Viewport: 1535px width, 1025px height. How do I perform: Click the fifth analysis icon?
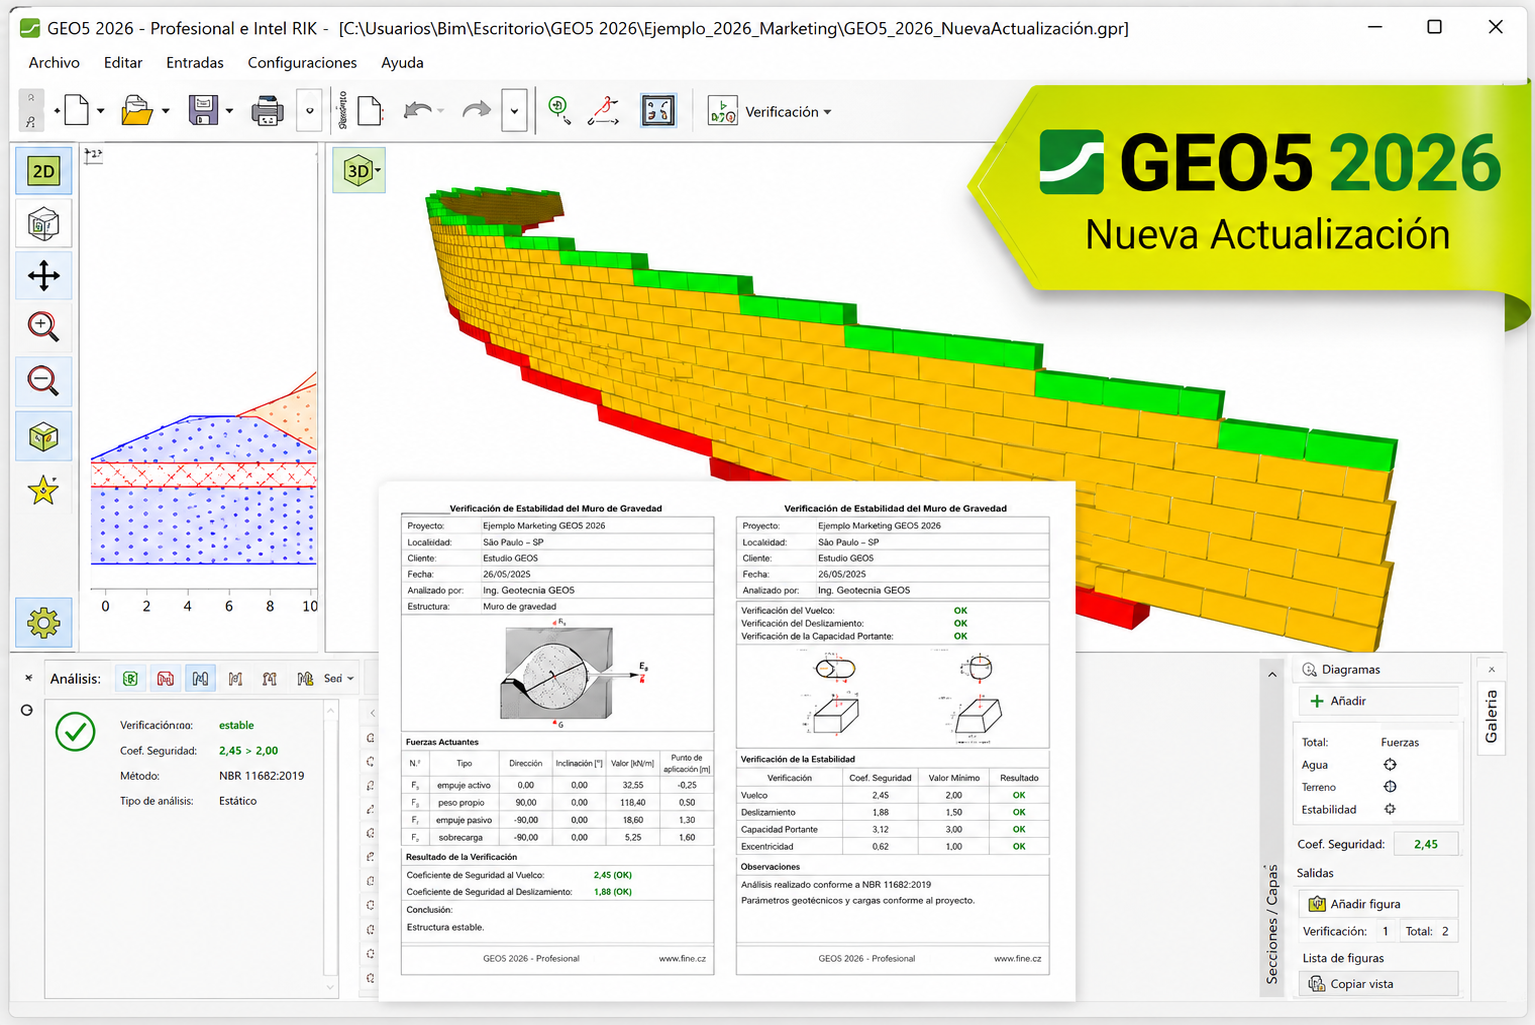click(270, 679)
